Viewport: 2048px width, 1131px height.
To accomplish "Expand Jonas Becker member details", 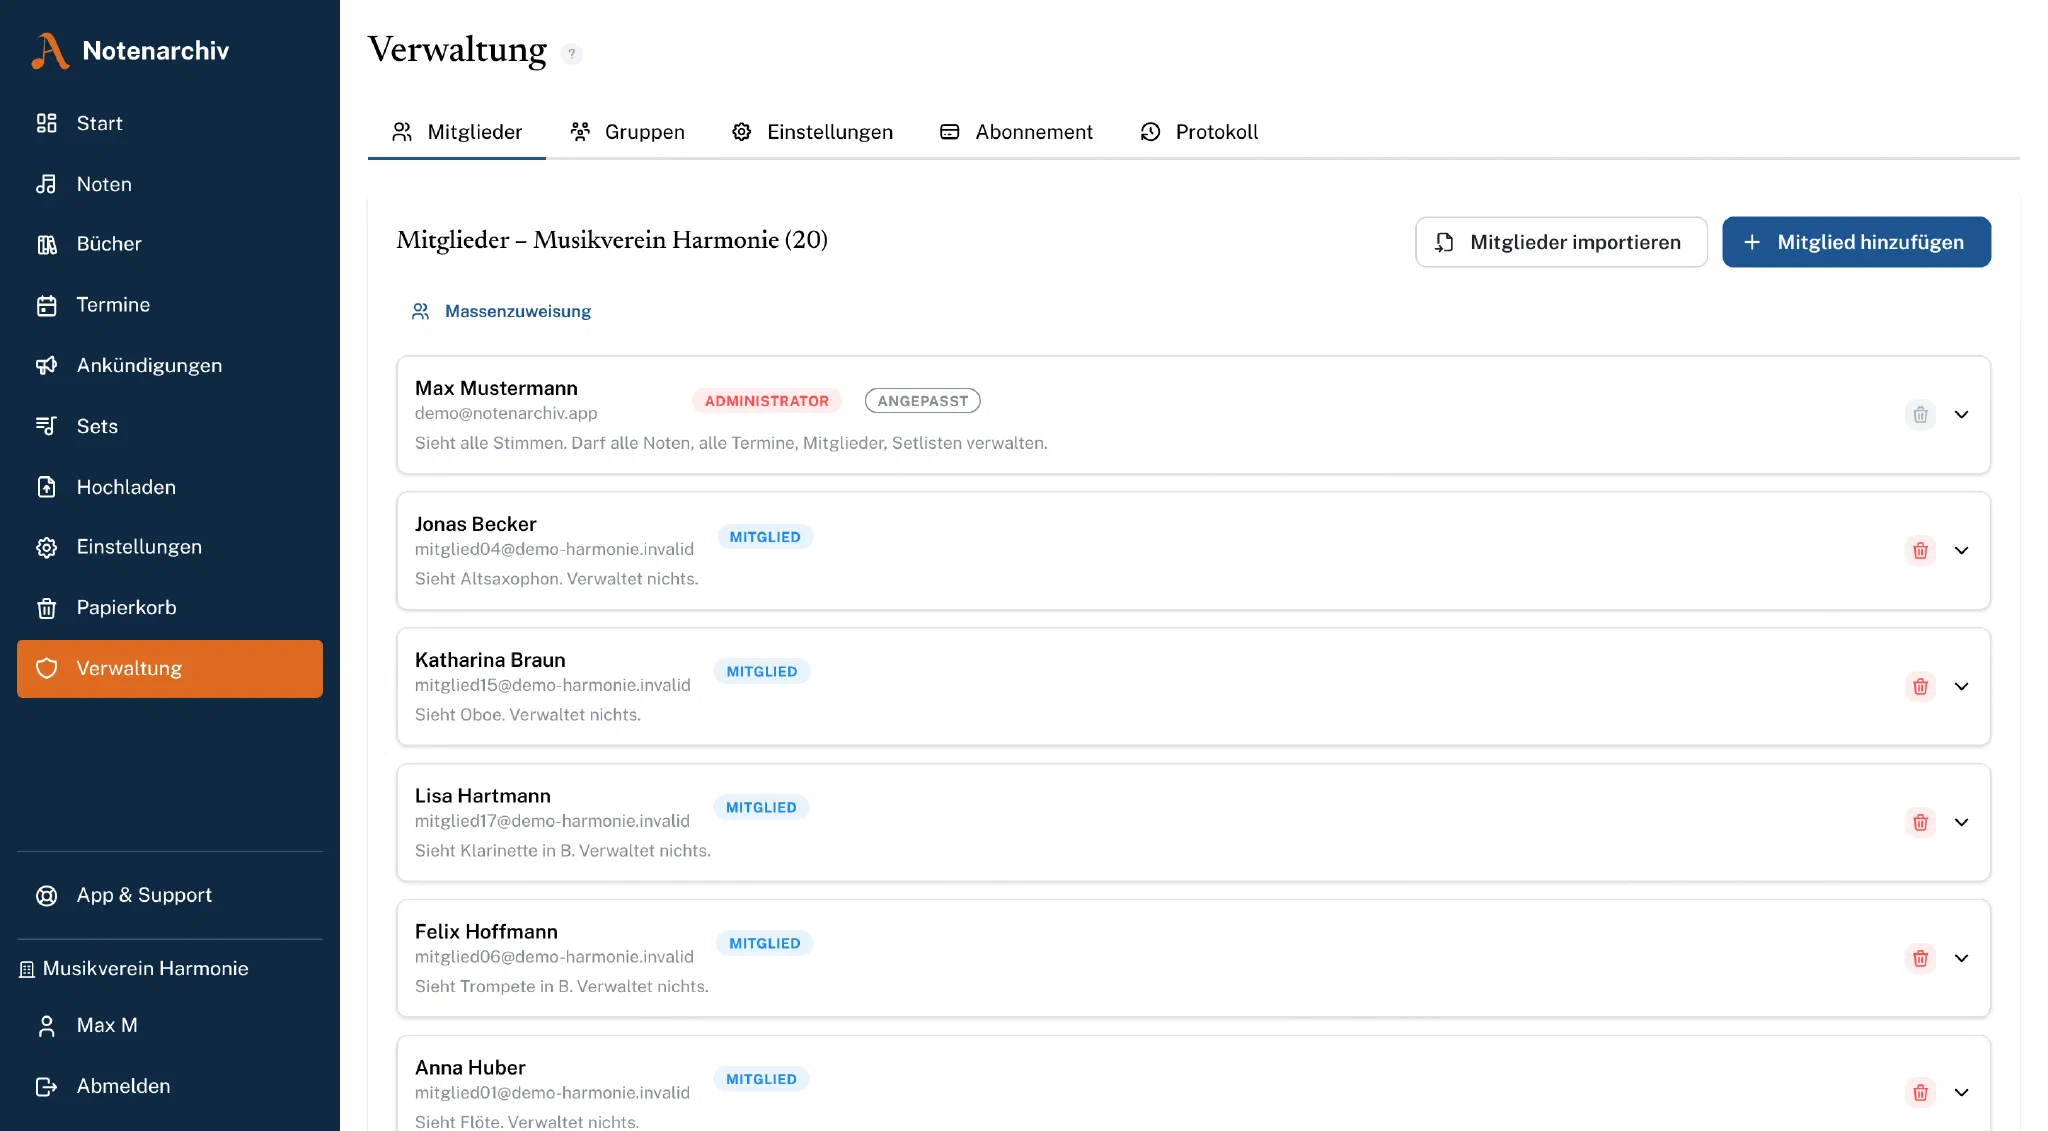I will pos(1961,550).
